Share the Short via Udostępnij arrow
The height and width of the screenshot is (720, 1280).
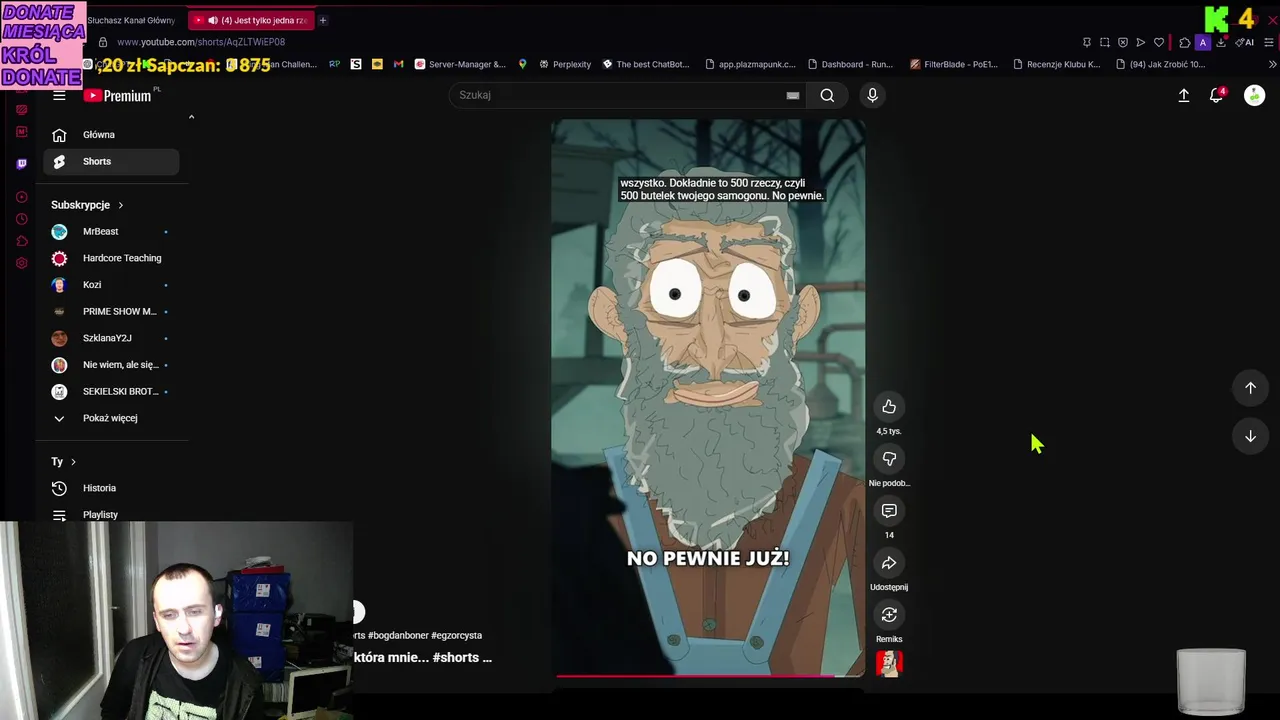(889, 562)
